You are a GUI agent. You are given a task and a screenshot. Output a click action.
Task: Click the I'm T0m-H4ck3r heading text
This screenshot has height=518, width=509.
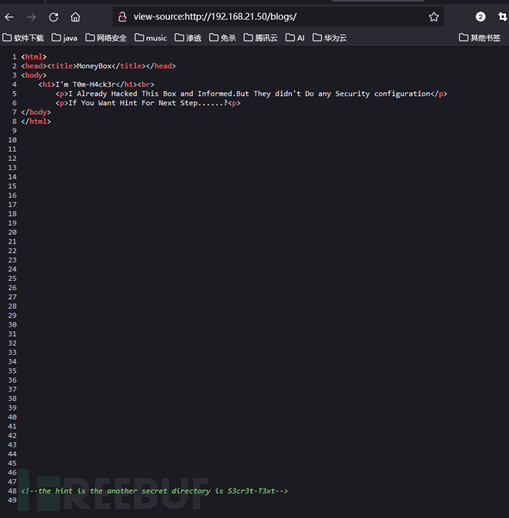tap(85, 84)
